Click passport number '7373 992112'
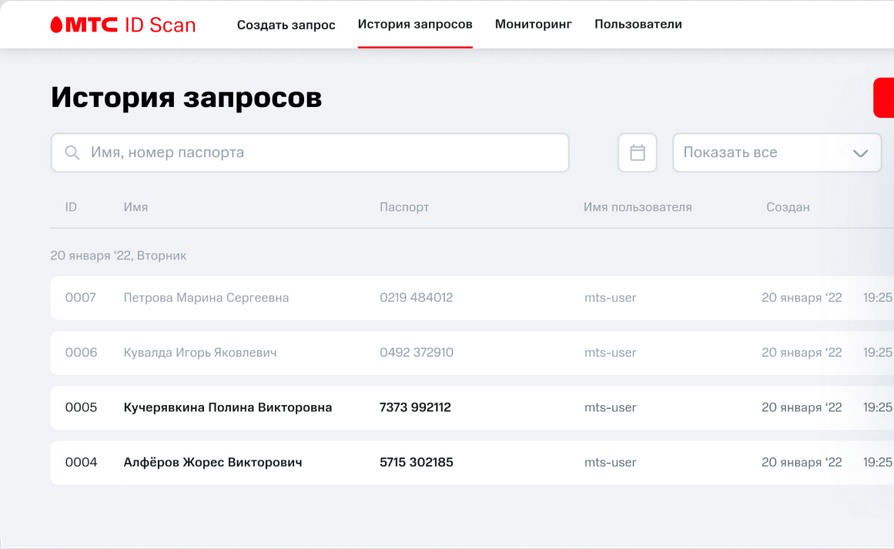 coord(415,407)
